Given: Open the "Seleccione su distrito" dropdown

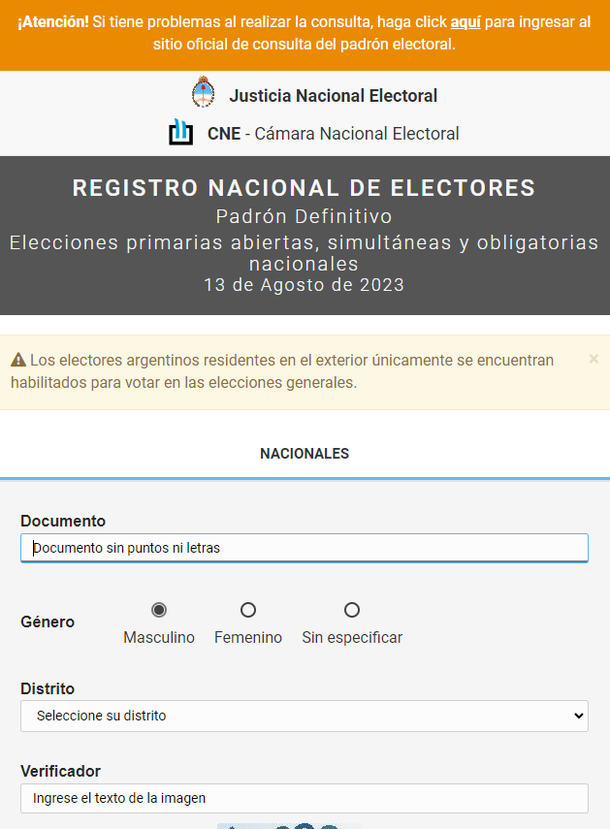Looking at the screenshot, I should coord(304,716).
